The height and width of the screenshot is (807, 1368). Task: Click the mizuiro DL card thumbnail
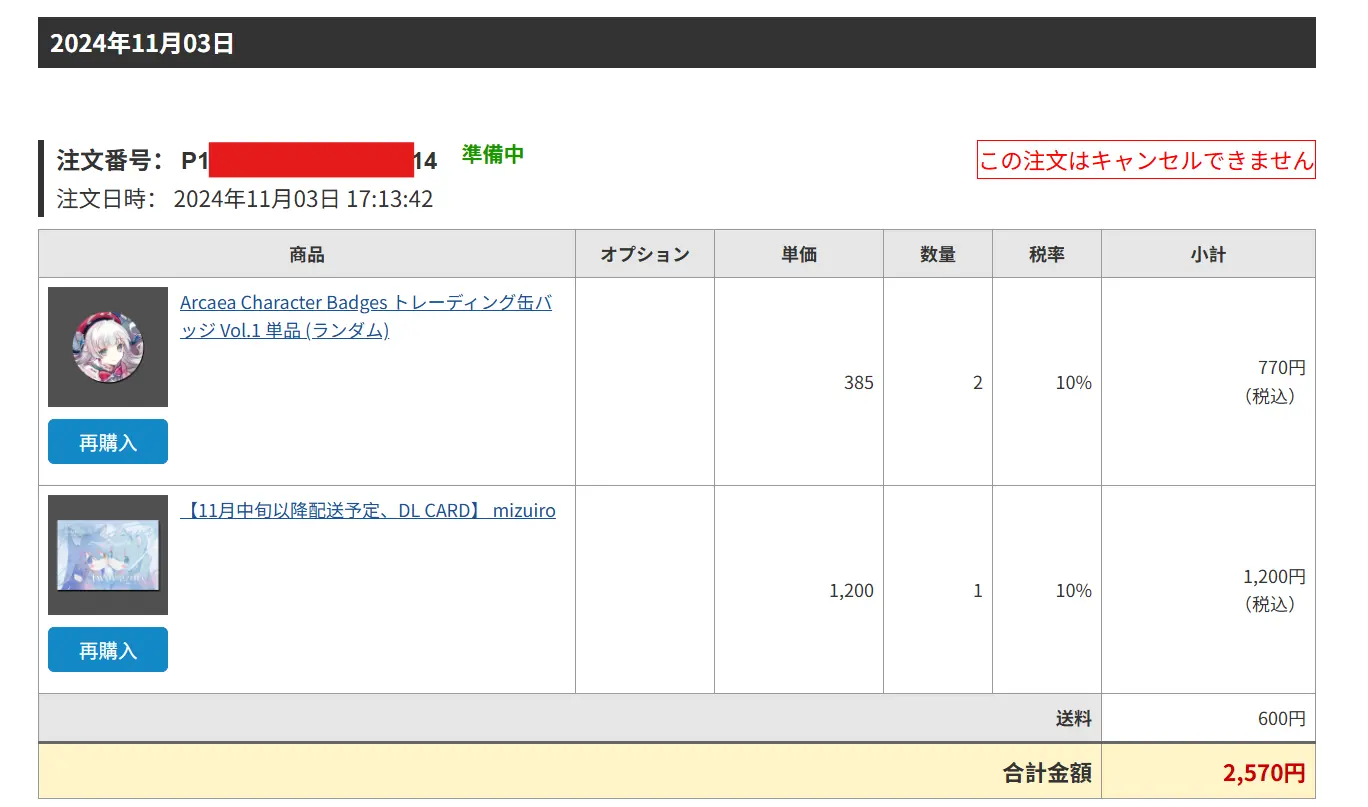point(108,555)
